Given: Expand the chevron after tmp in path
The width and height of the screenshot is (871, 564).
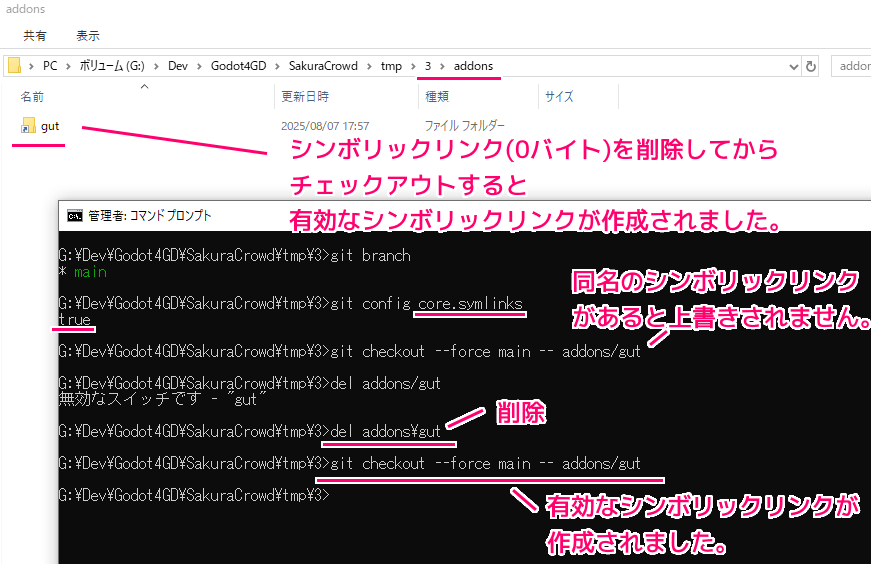Looking at the screenshot, I should pos(412,66).
